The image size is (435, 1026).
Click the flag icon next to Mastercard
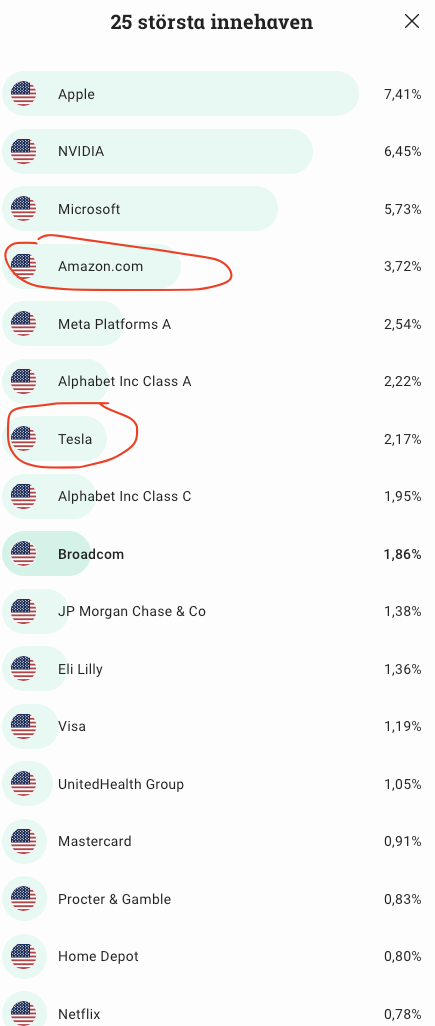point(24,841)
